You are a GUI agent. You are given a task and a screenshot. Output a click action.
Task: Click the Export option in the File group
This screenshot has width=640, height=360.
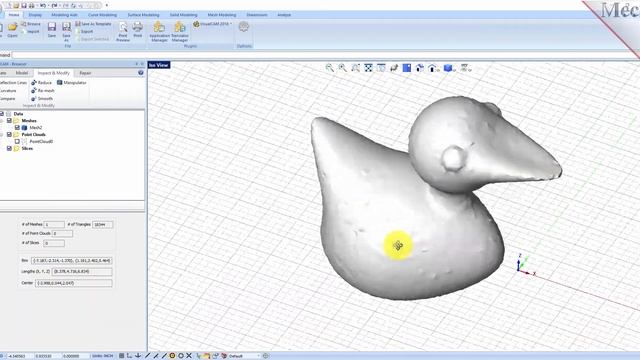coord(84,31)
